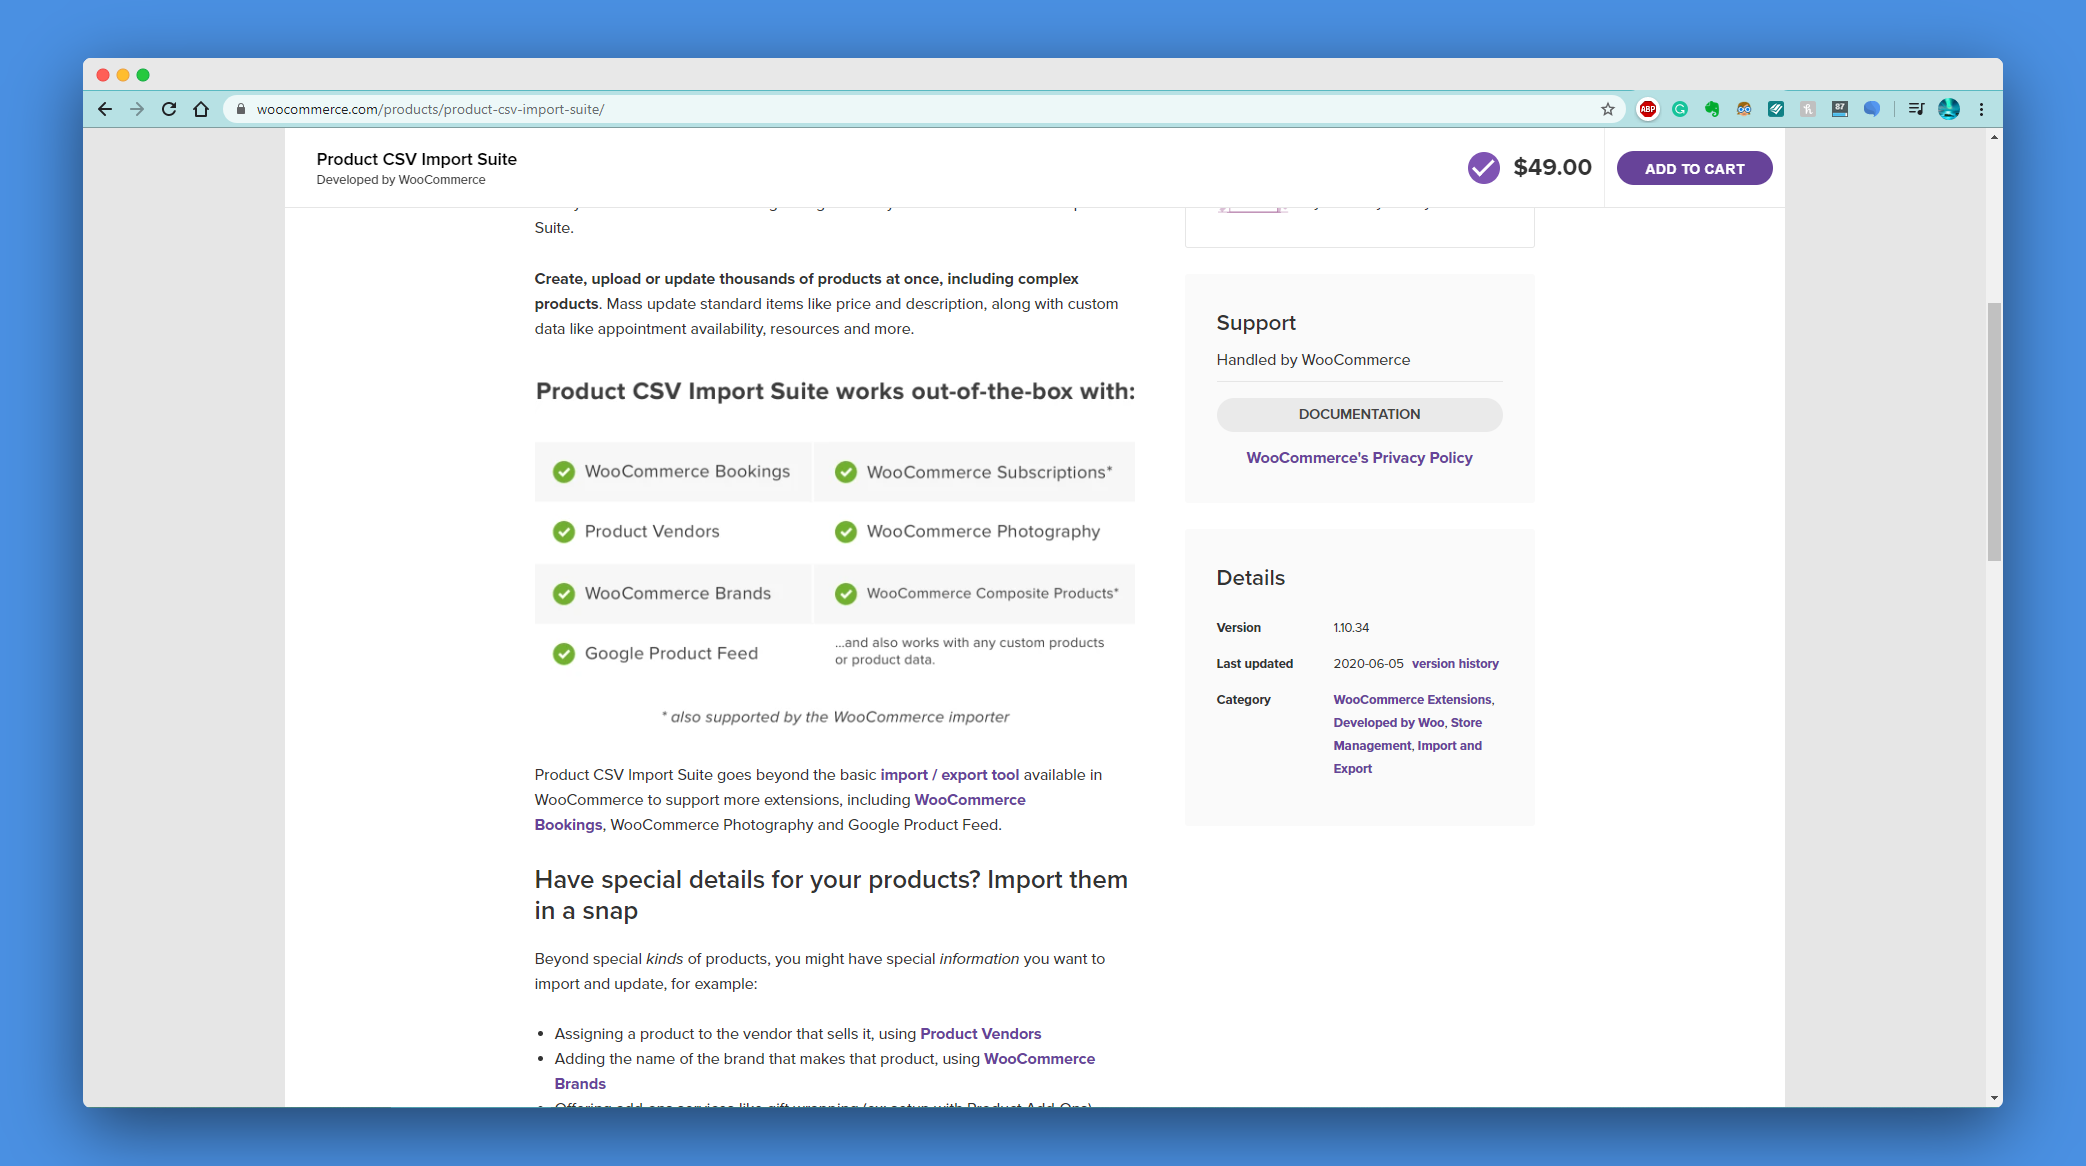Open the WooCommerce Bookings paragraph link
Image resolution: width=2086 pixels, height=1166 pixels.
click(780, 812)
